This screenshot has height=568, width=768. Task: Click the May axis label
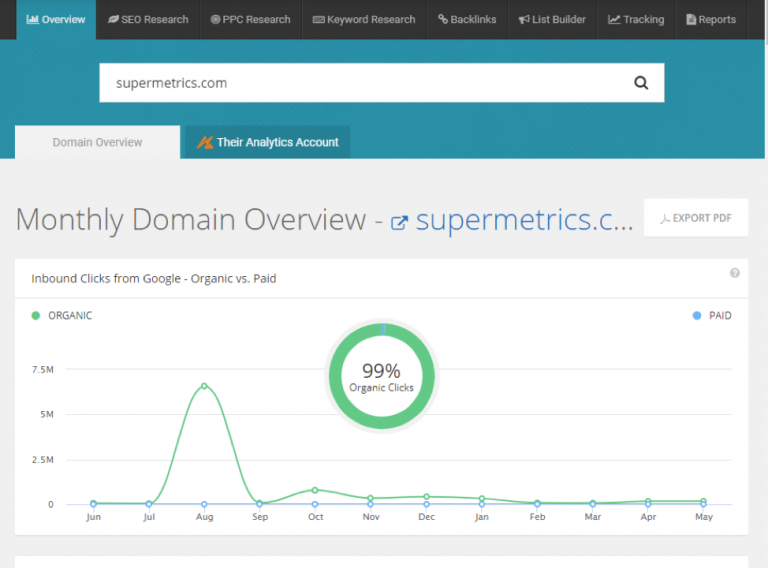coord(704,517)
